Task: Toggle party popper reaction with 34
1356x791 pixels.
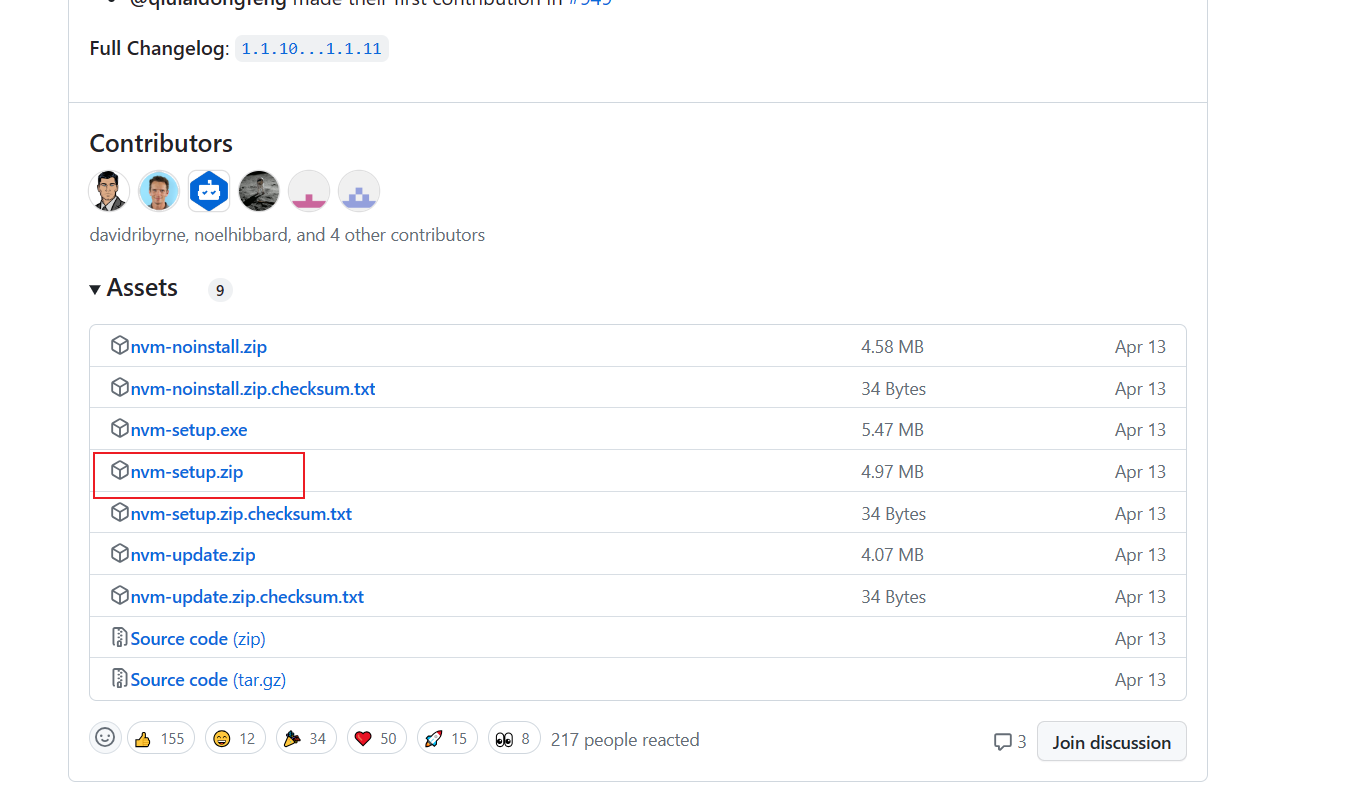Action: click(306, 739)
